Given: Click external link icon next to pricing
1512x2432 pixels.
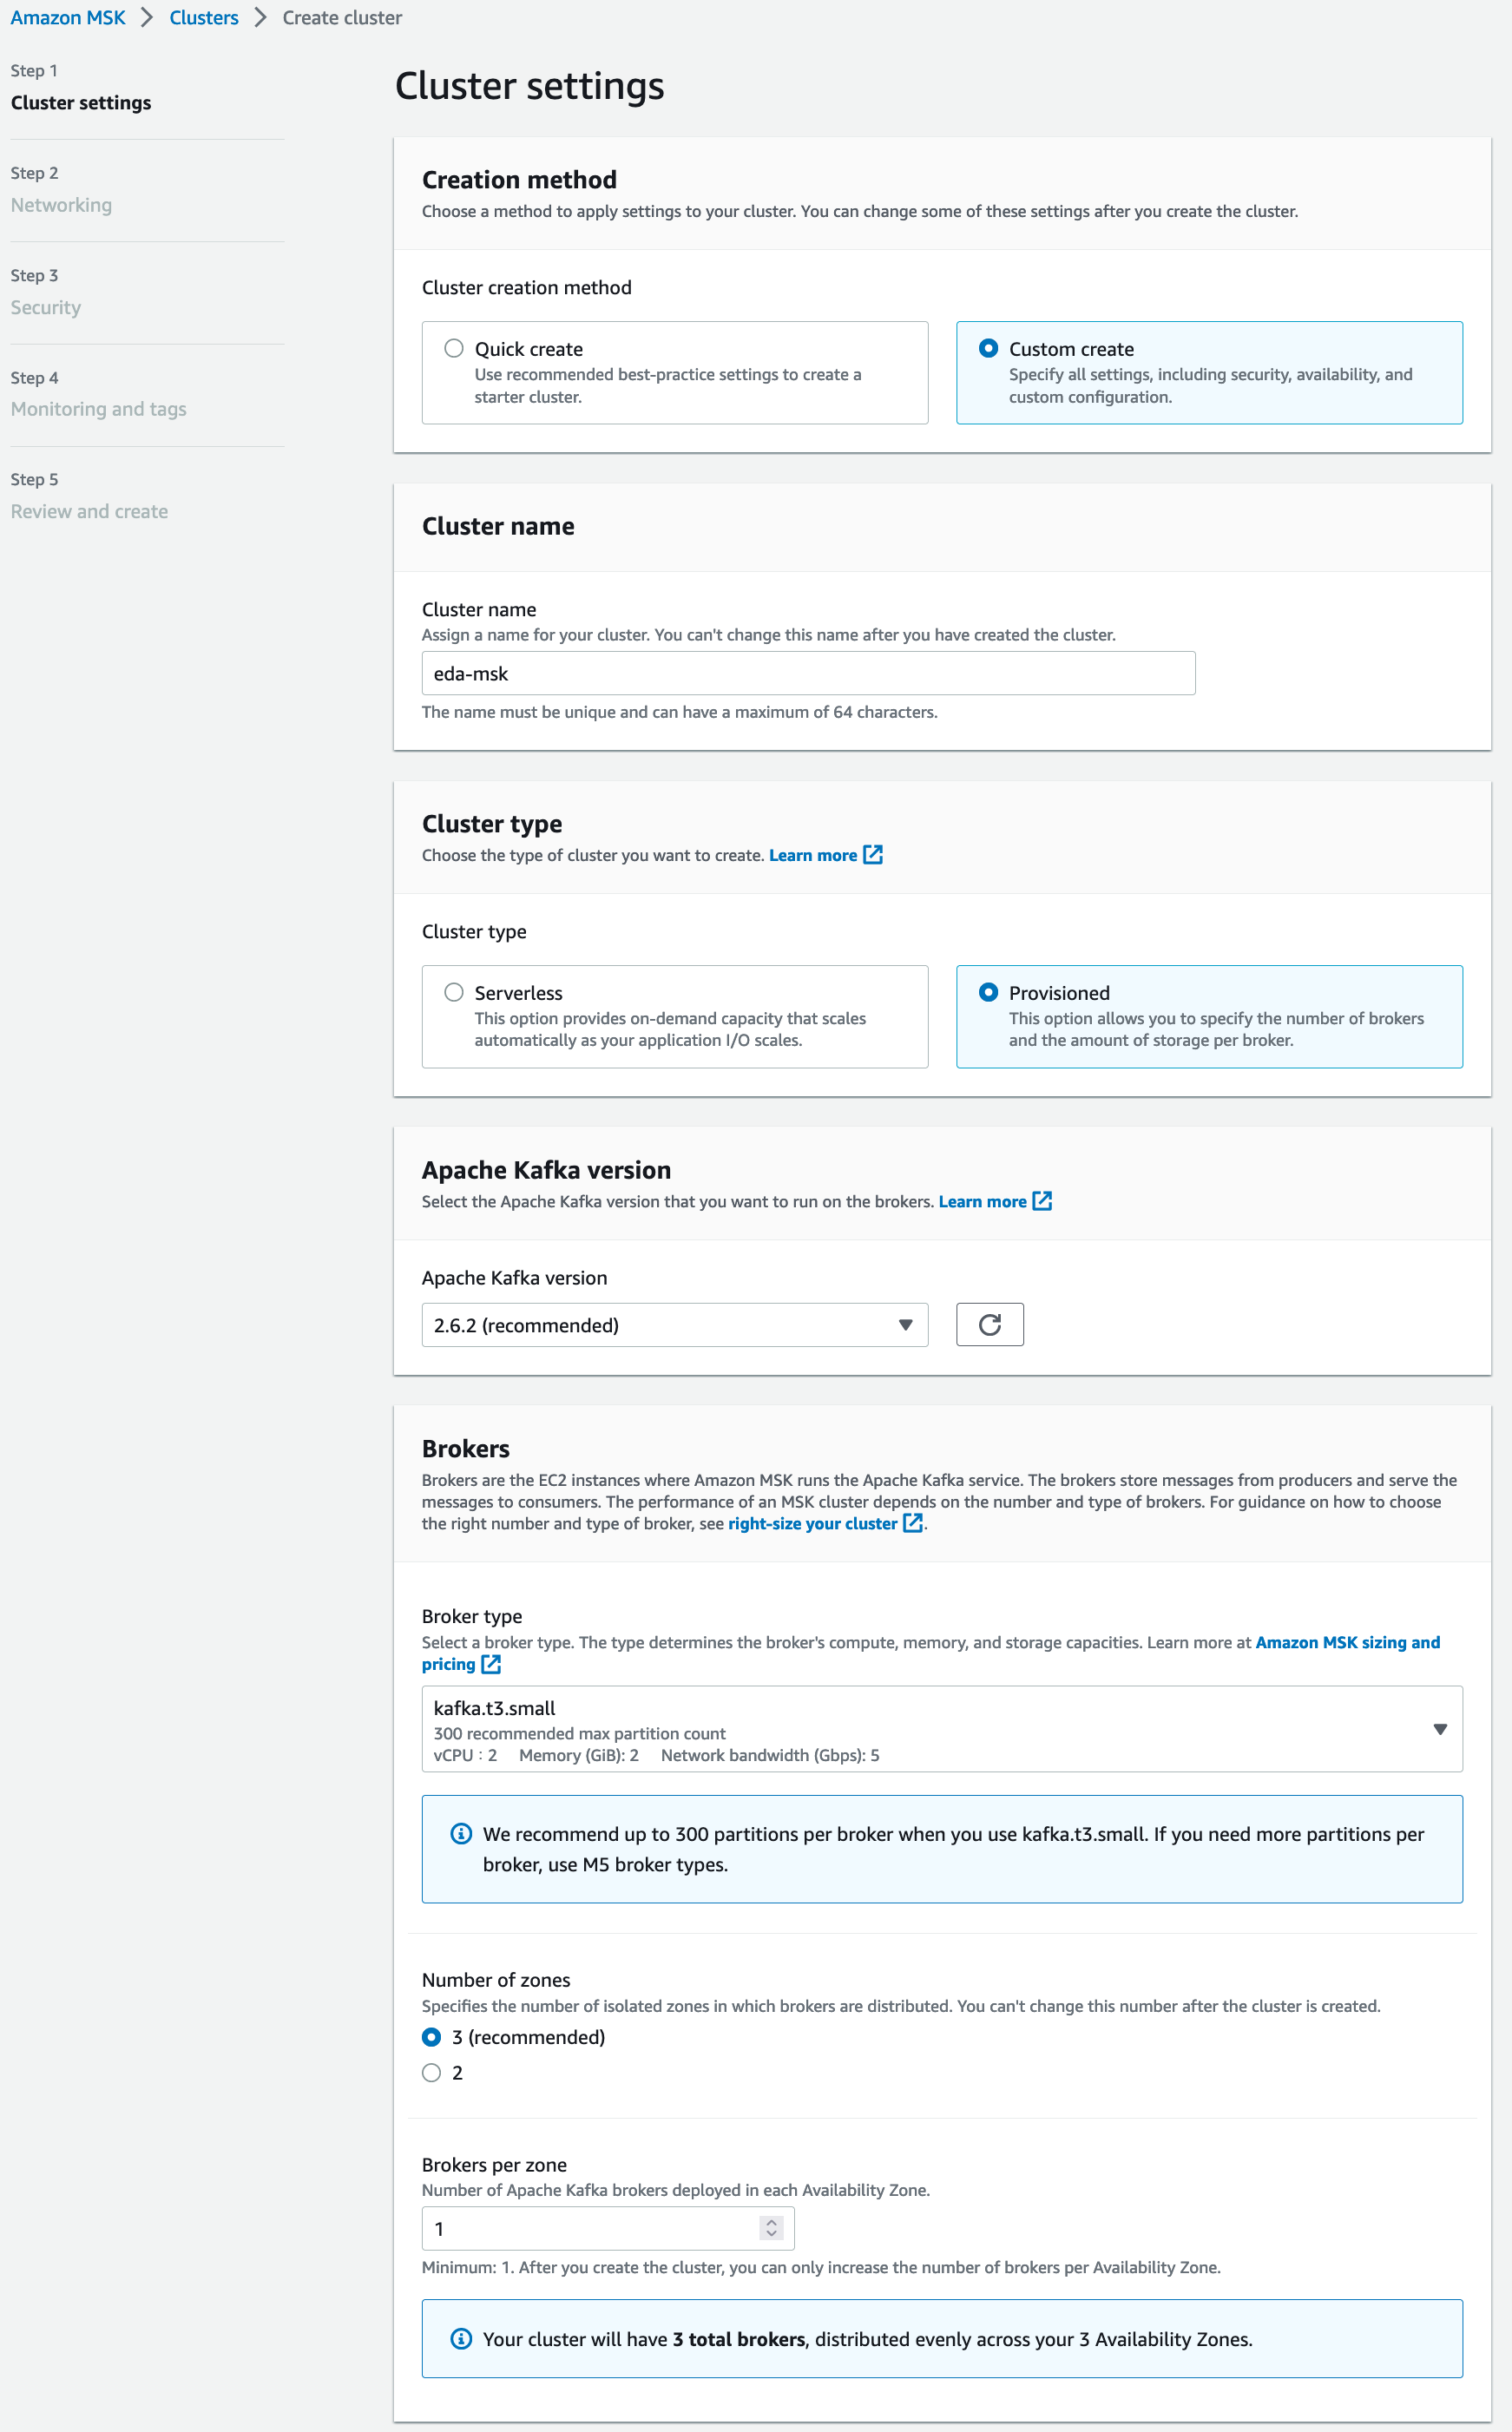Looking at the screenshot, I should click(491, 1664).
